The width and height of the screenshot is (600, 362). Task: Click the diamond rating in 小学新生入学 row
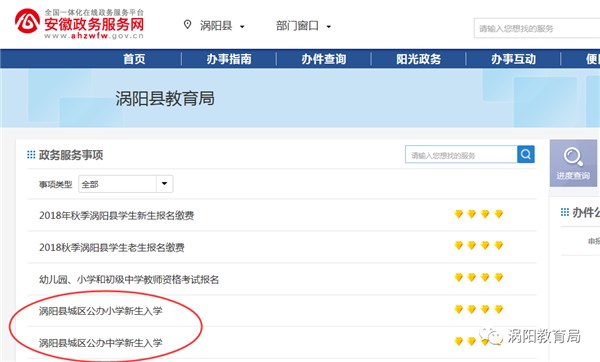(x=478, y=309)
